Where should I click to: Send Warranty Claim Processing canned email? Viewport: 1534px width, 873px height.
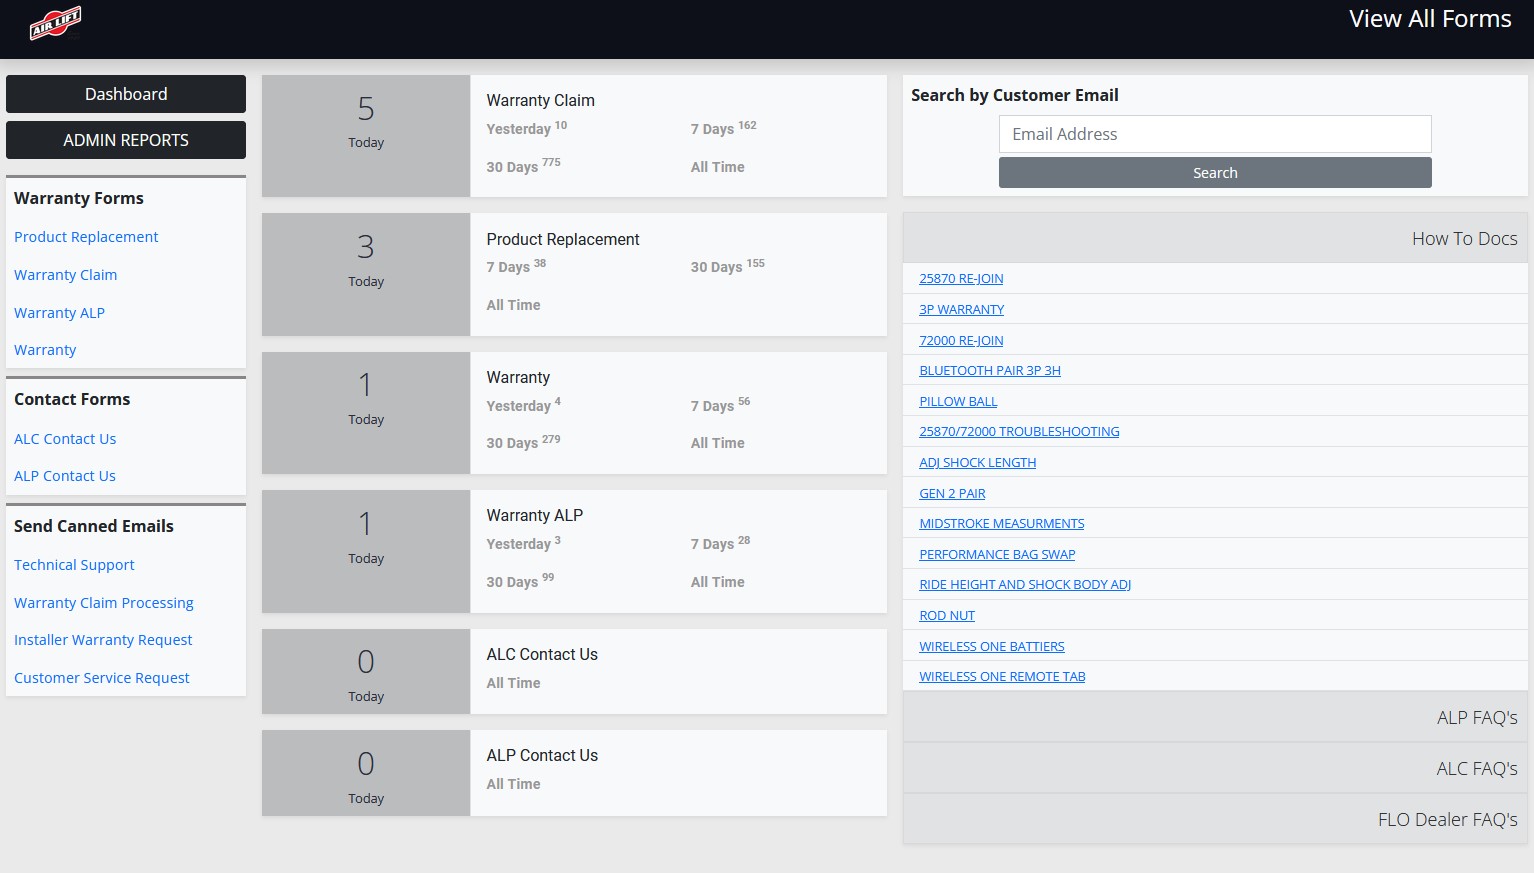(x=104, y=603)
